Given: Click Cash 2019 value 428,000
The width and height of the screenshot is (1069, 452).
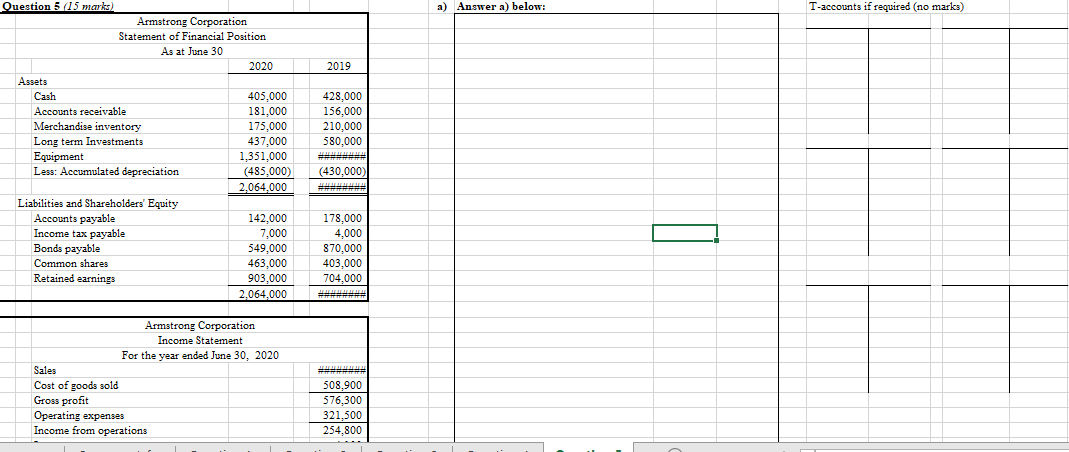Looking at the screenshot, I should tap(344, 97).
